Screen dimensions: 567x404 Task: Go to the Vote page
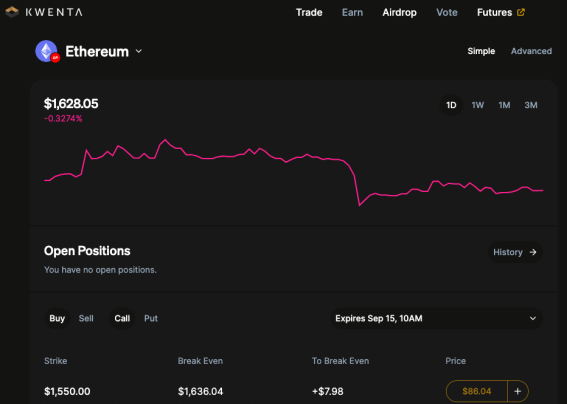pyautogui.click(x=447, y=12)
